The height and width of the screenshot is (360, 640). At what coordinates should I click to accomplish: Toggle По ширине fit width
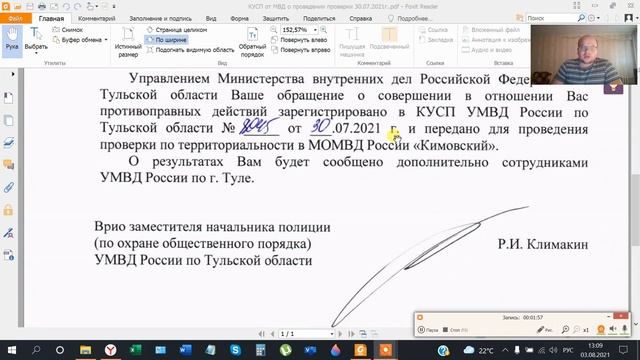(x=167, y=40)
